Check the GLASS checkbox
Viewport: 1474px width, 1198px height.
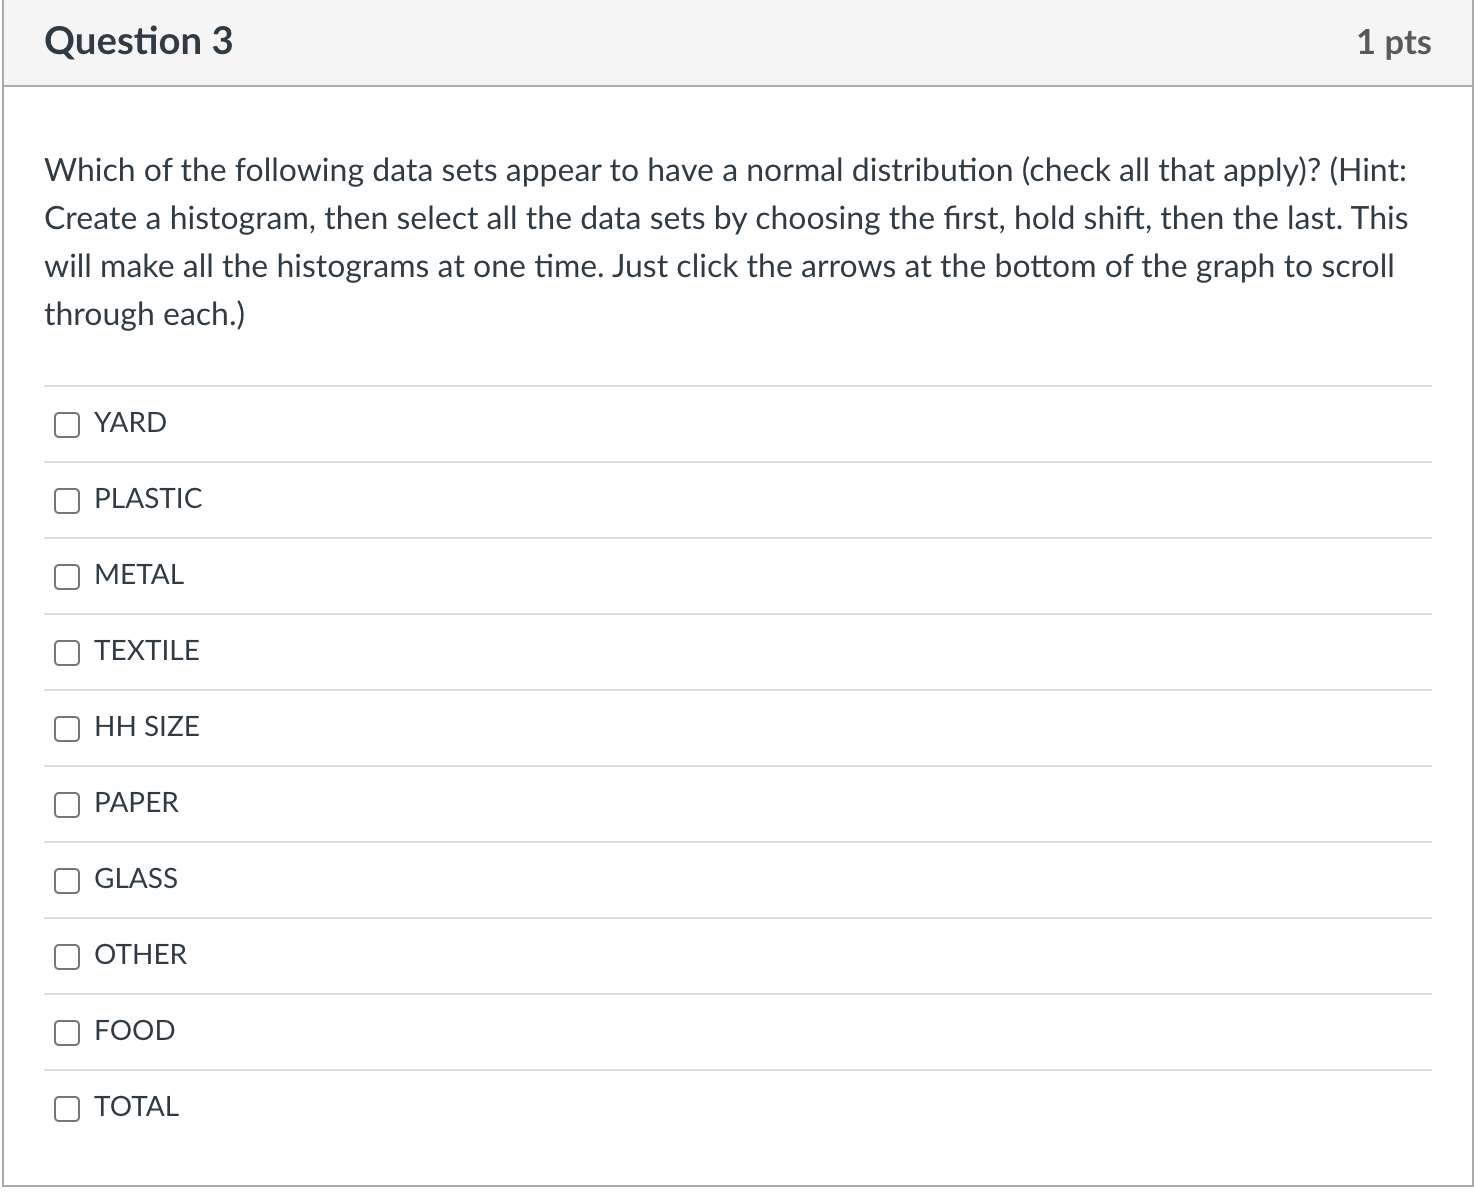pyautogui.click(x=66, y=881)
